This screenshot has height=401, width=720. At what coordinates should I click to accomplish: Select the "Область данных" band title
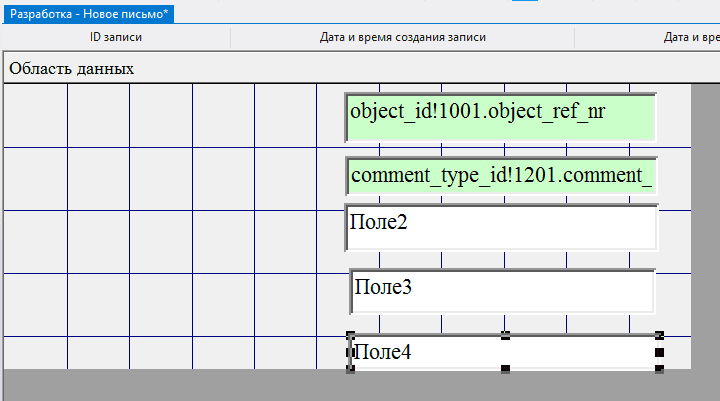[x=72, y=69]
